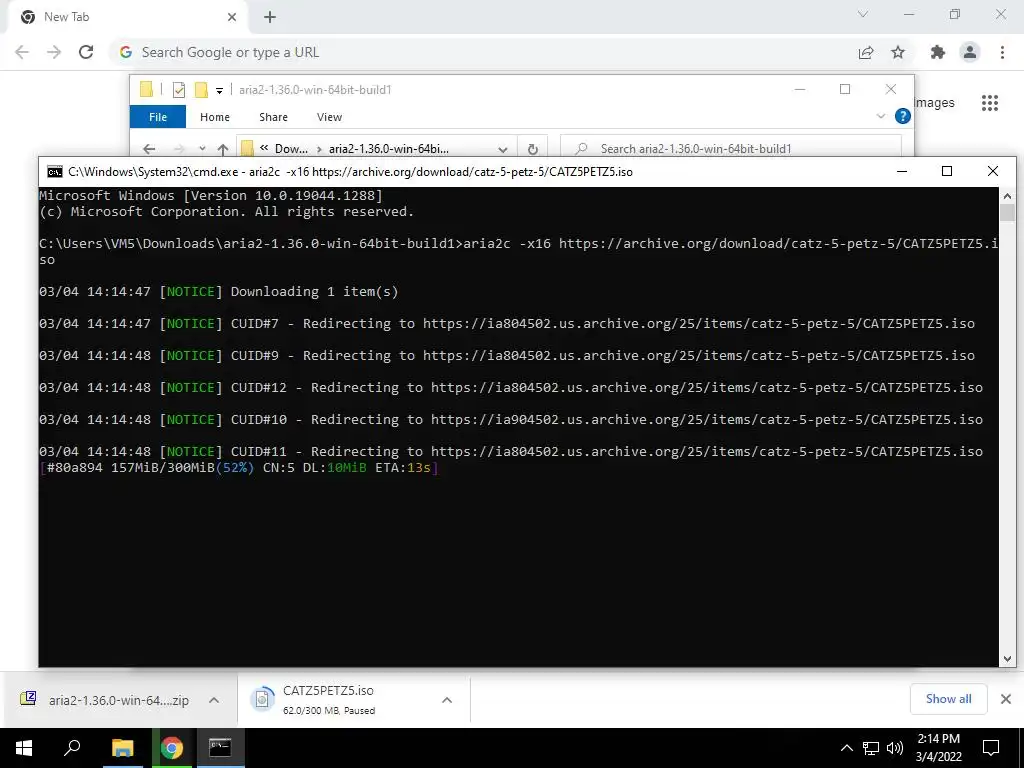Screen dimensions: 1024x768
Task: Open the share page icon in Chrome
Action: (866, 52)
